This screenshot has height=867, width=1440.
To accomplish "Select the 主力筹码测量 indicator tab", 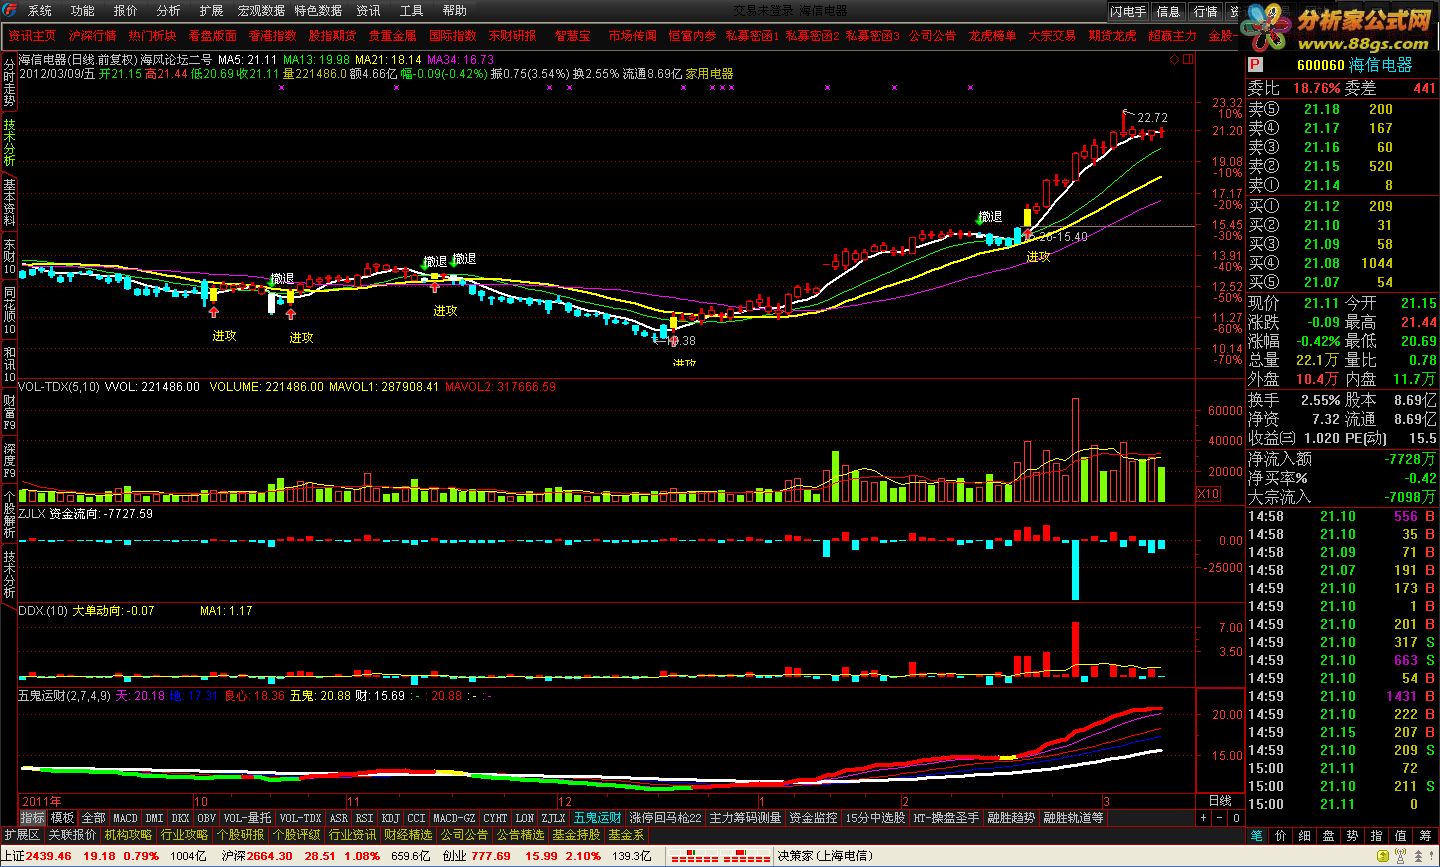I will tap(745, 818).
